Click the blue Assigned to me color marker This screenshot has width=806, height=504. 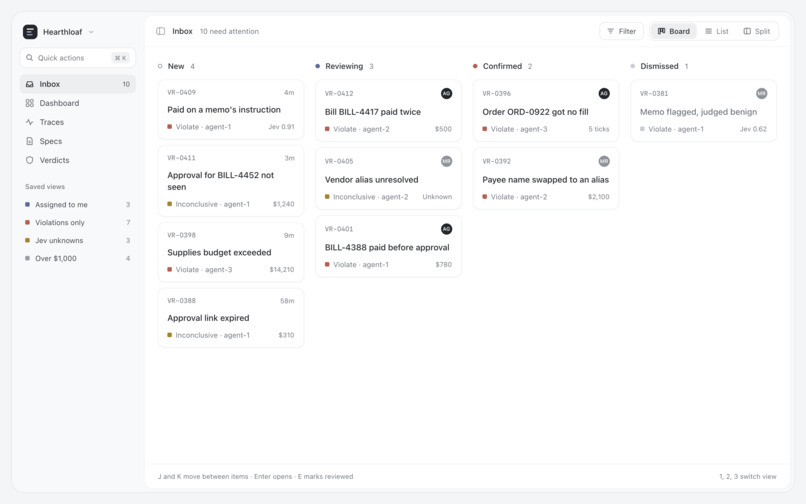click(x=27, y=204)
